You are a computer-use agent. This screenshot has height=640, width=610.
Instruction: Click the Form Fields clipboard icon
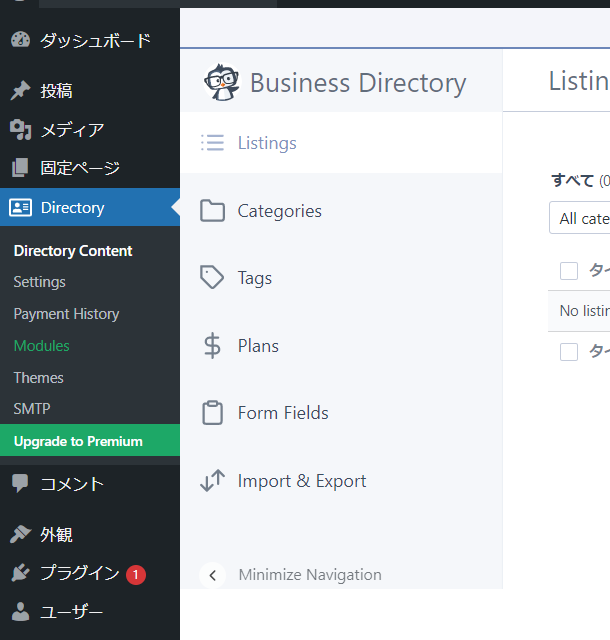click(x=212, y=413)
